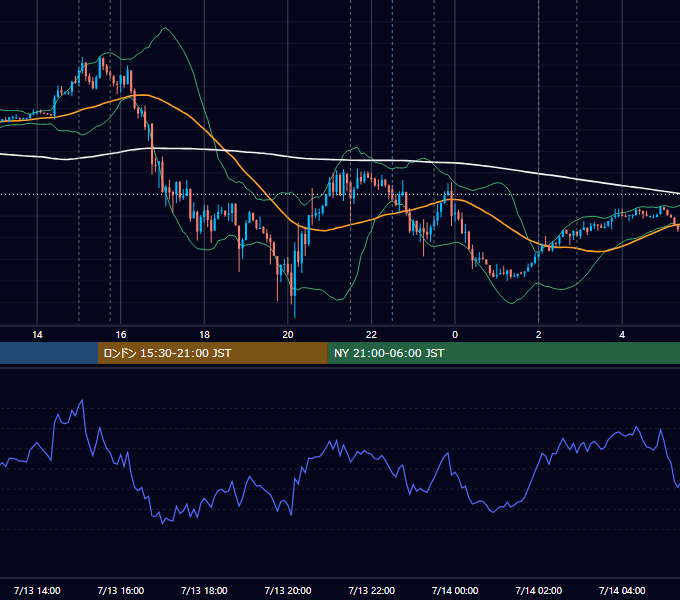The height and width of the screenshot is (600, 680).
Task: Click the NY 21:00-06:00 JST session bar
Action: coord(503,353)
